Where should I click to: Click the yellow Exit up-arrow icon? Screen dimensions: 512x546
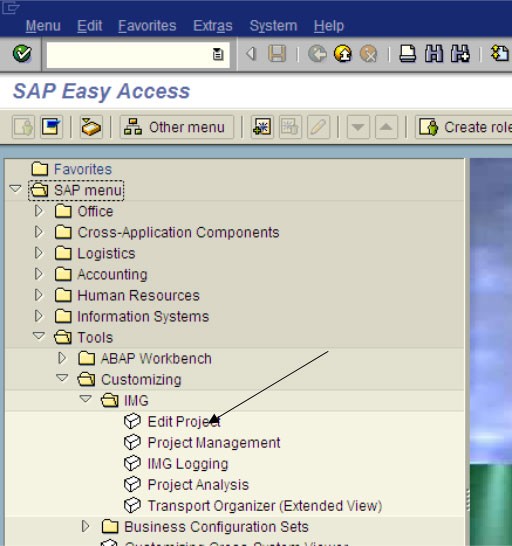[343, 54]
